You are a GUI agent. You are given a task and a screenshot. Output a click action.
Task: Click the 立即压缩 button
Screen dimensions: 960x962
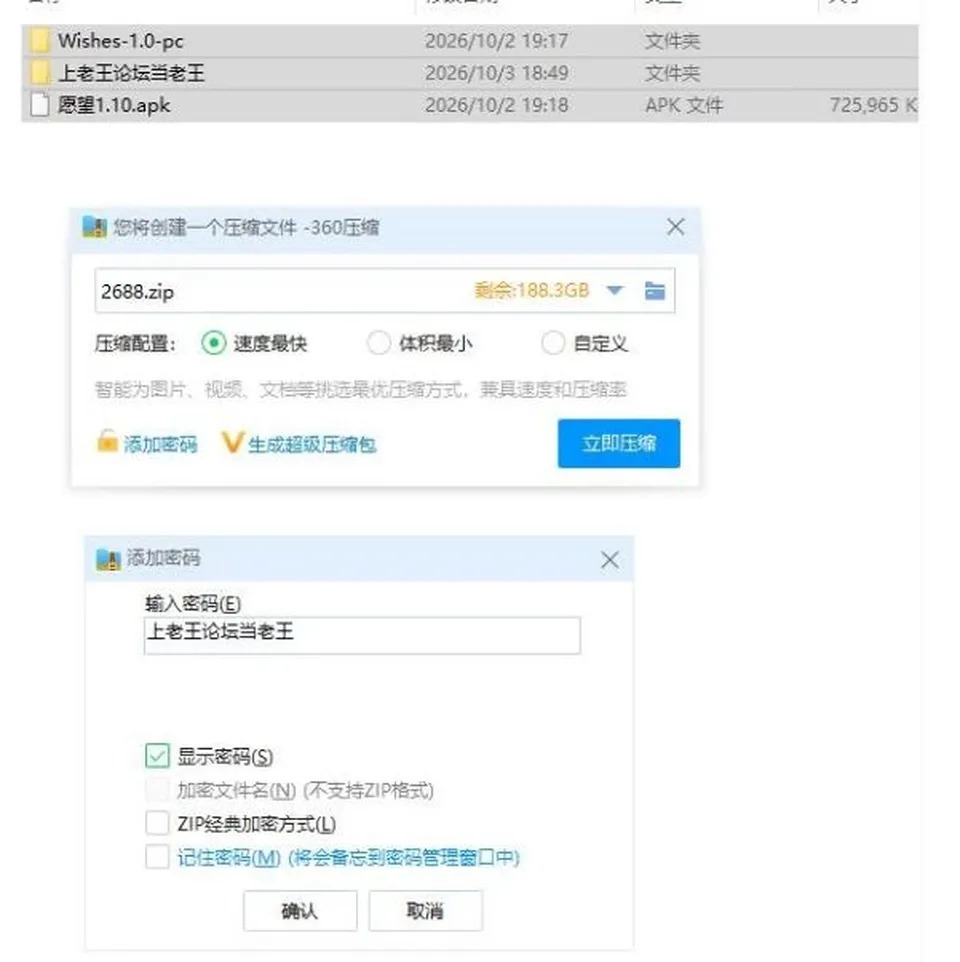coord(619,444)
